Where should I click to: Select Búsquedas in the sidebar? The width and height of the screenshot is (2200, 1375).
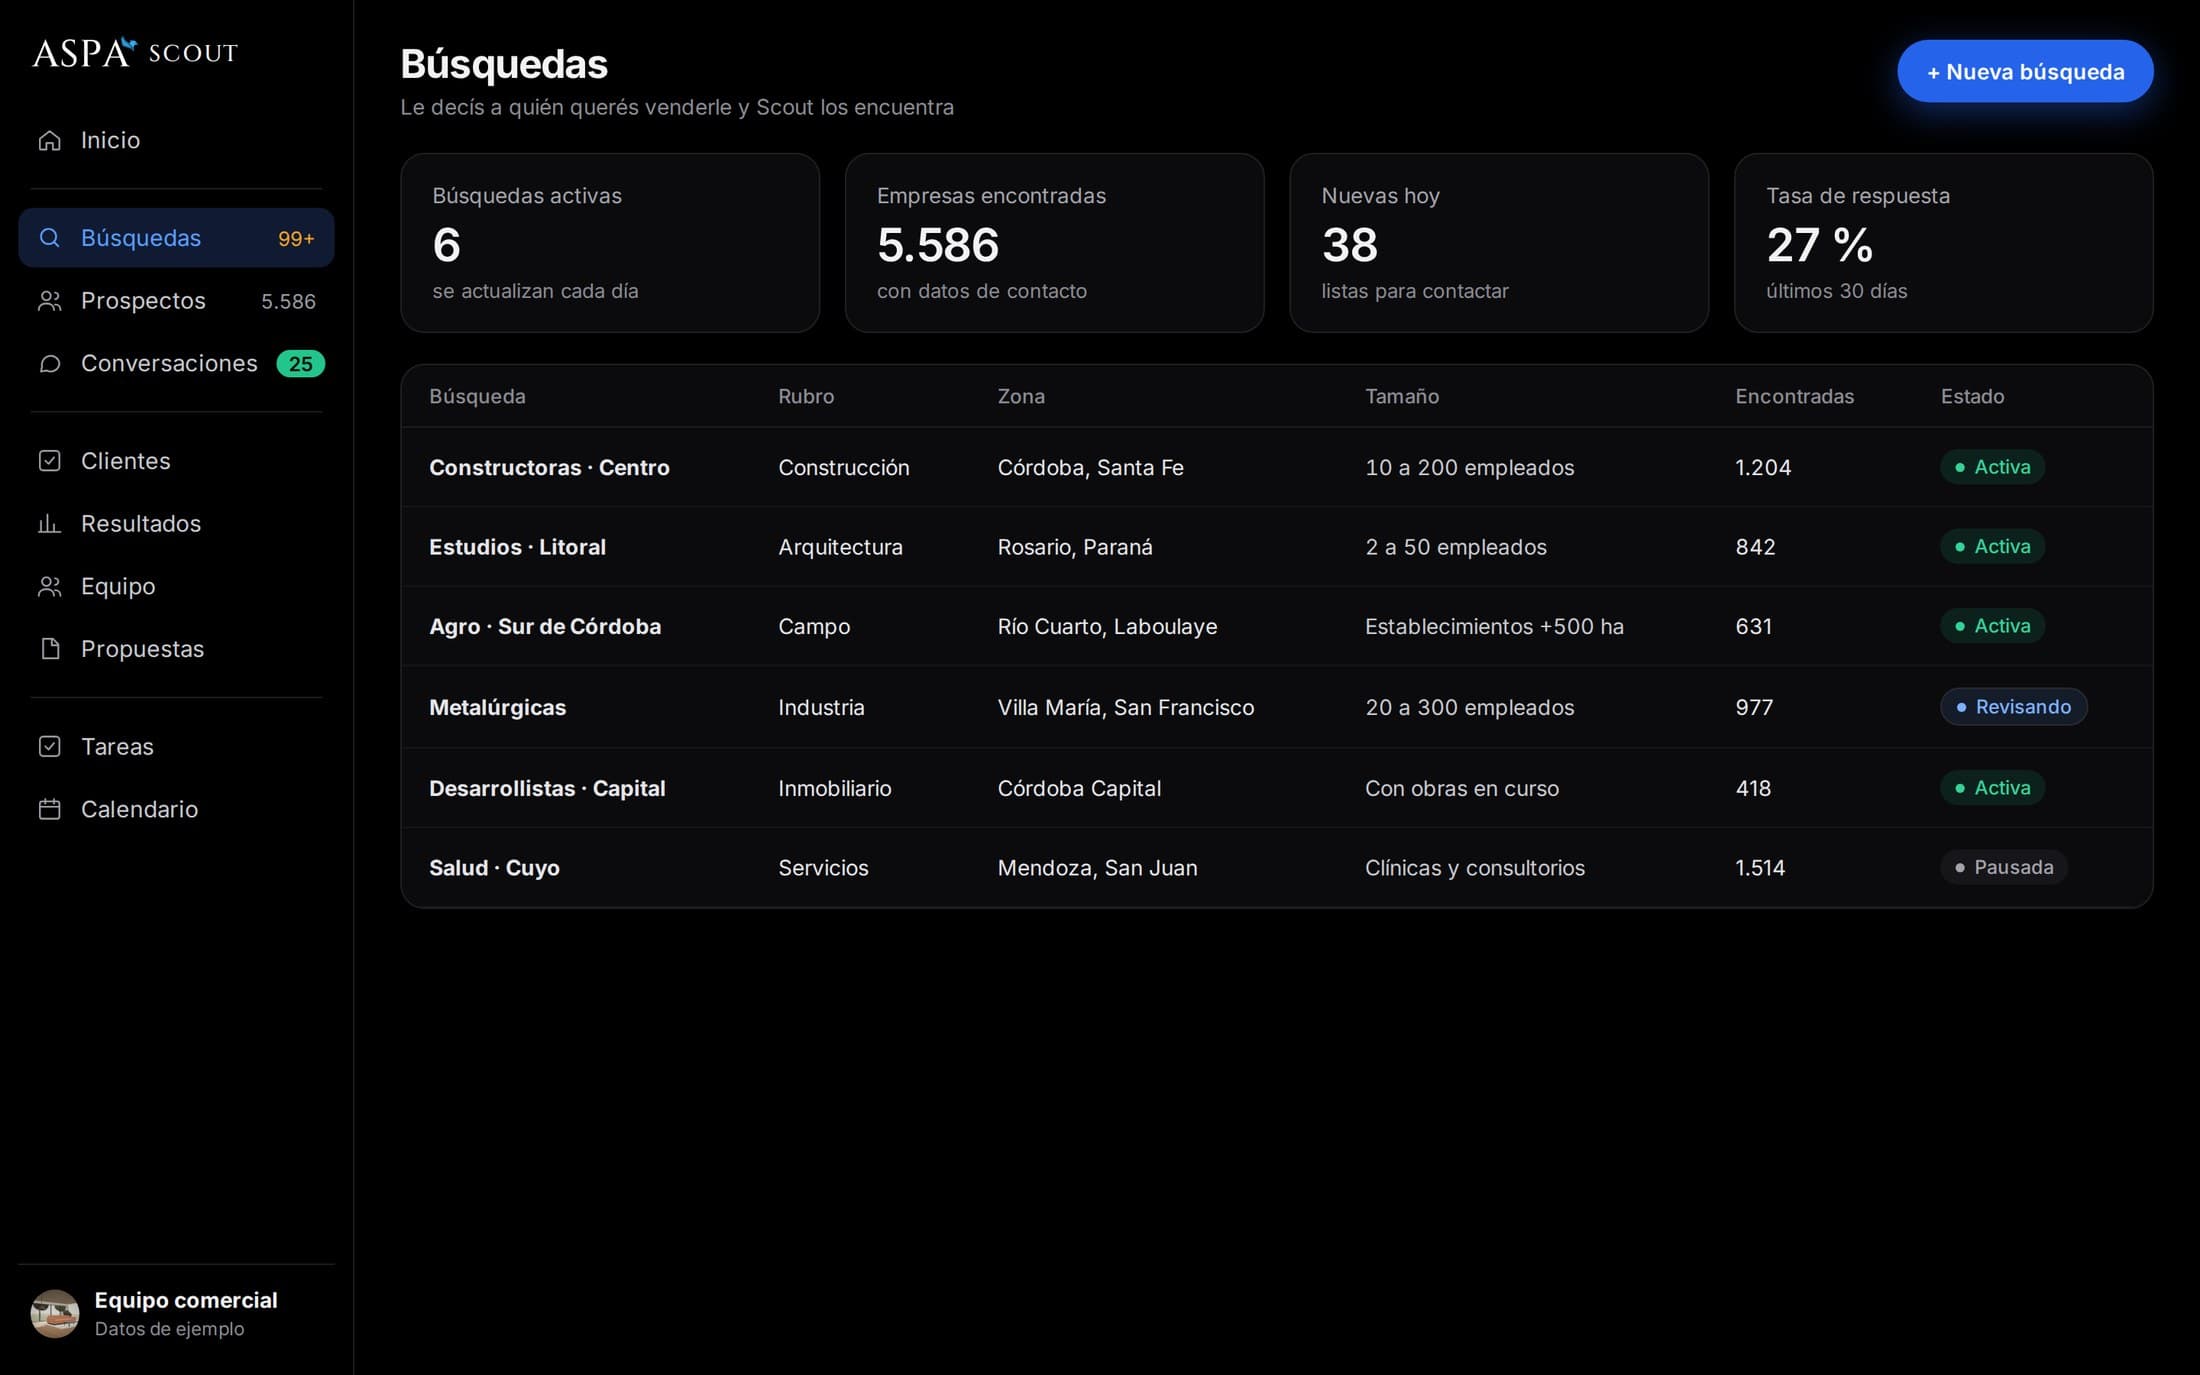coord(176,238)
